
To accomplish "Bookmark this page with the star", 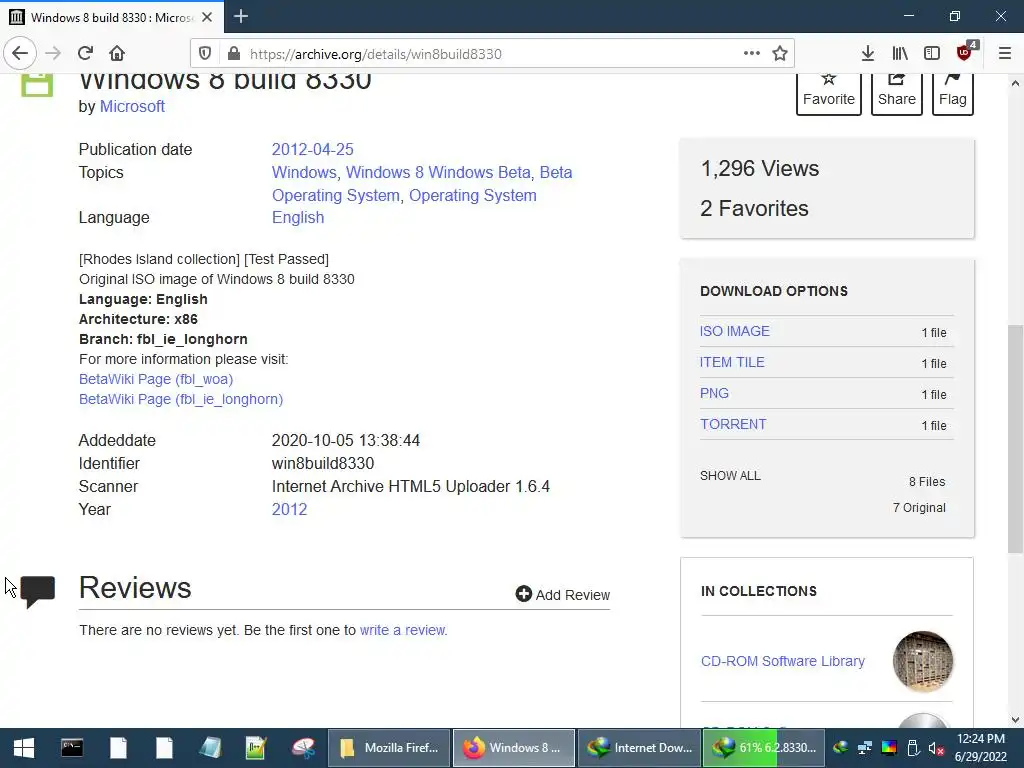I will (x=780, y=54).
